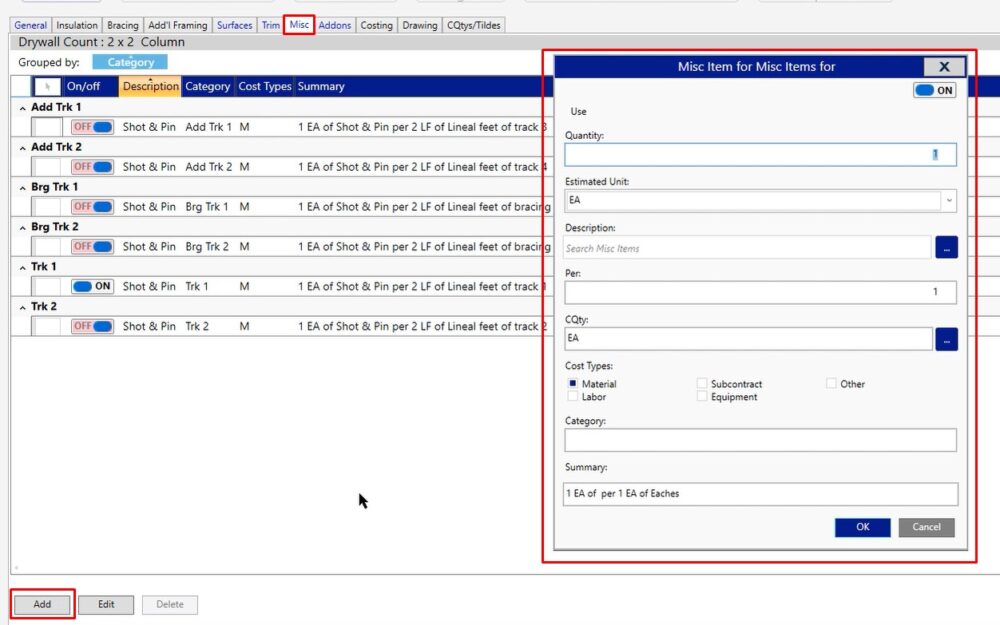The width and height of the screenshot is (1000, 625).
Task: Switch to the Addons tab
Action: pos(335,25)
